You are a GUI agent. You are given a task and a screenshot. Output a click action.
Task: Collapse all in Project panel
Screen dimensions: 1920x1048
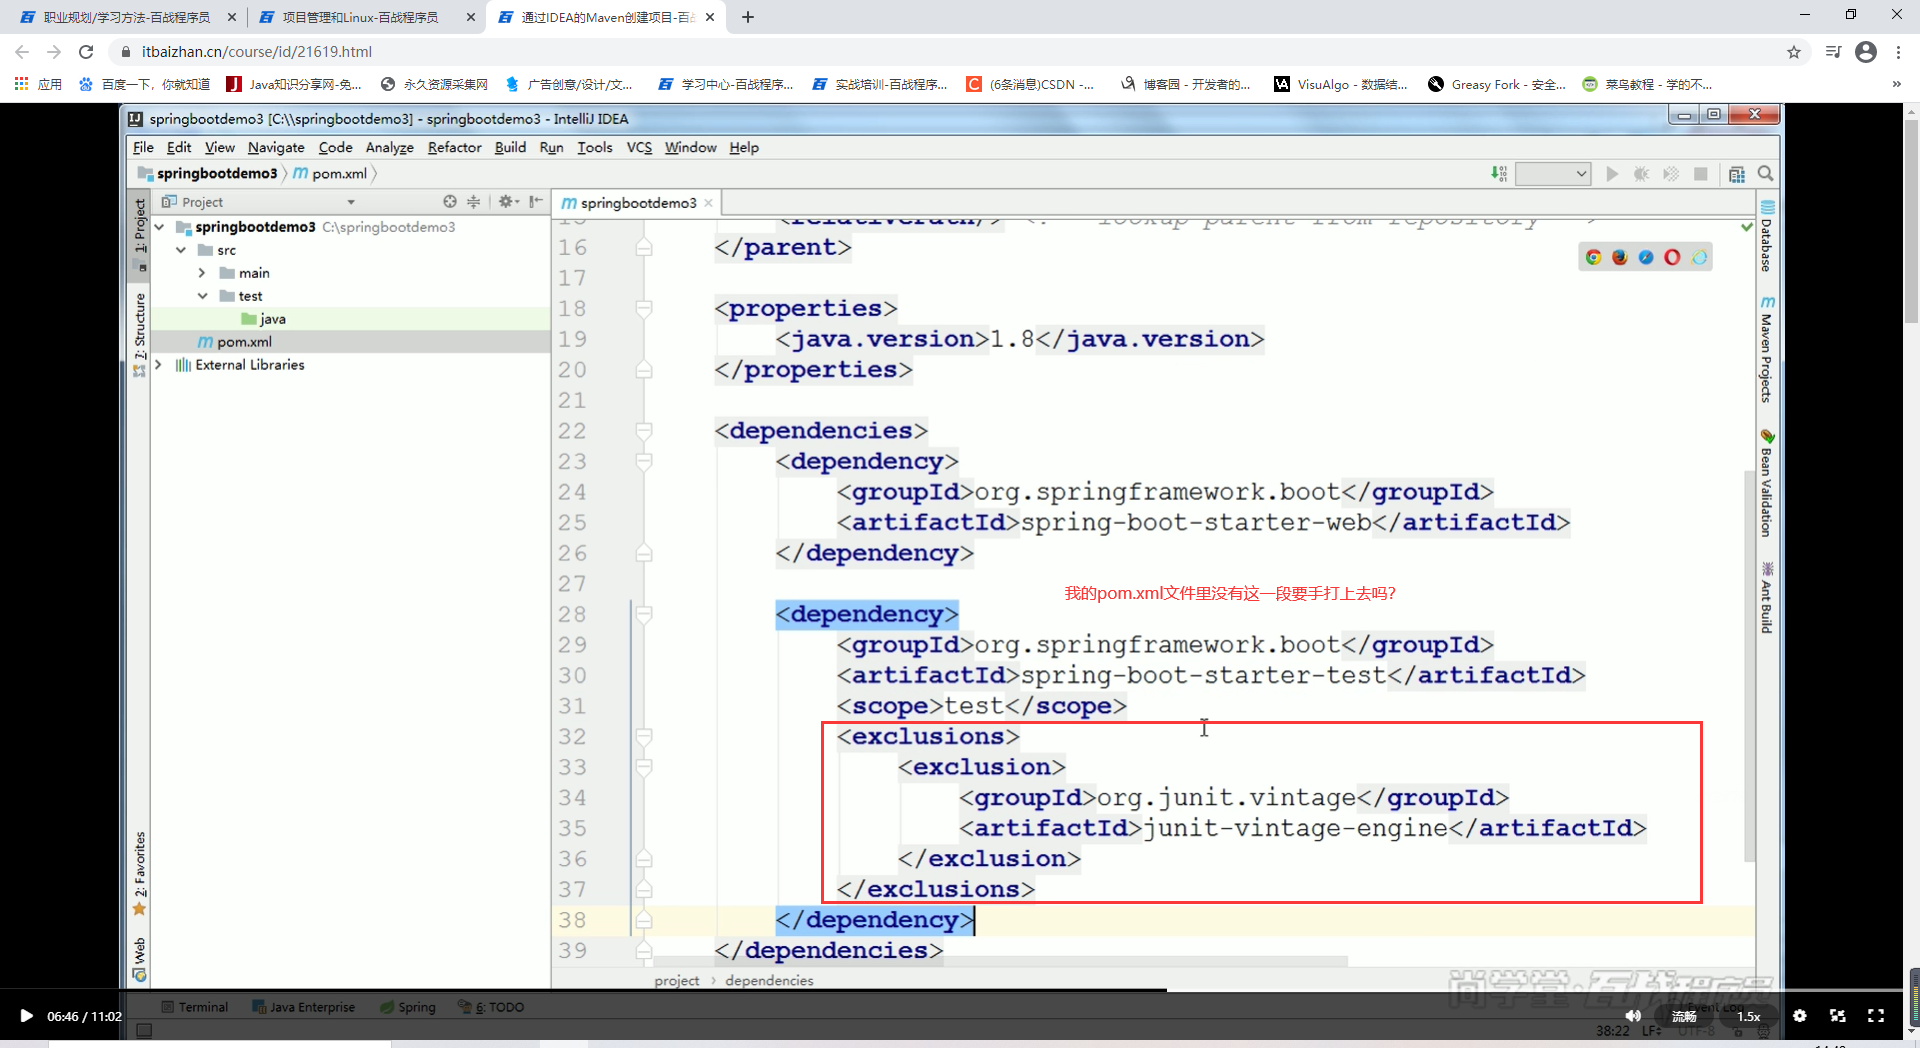click(x=474, y=202)
